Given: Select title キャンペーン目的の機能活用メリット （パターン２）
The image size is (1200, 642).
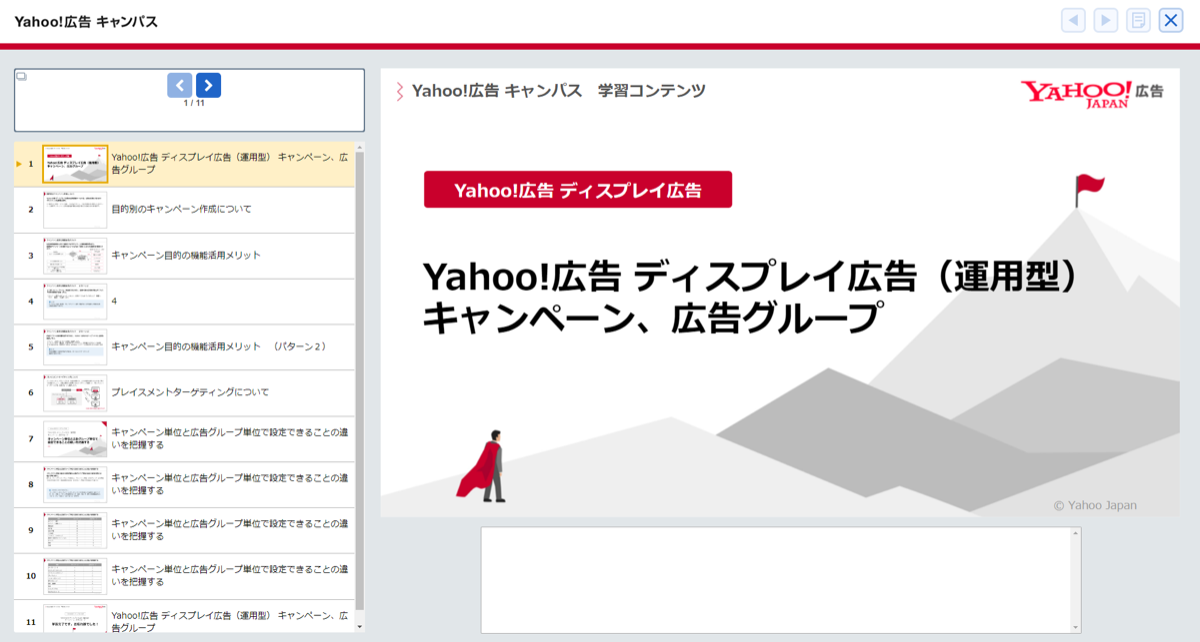Looking at the screenshot, I should (x=219, y=347).
